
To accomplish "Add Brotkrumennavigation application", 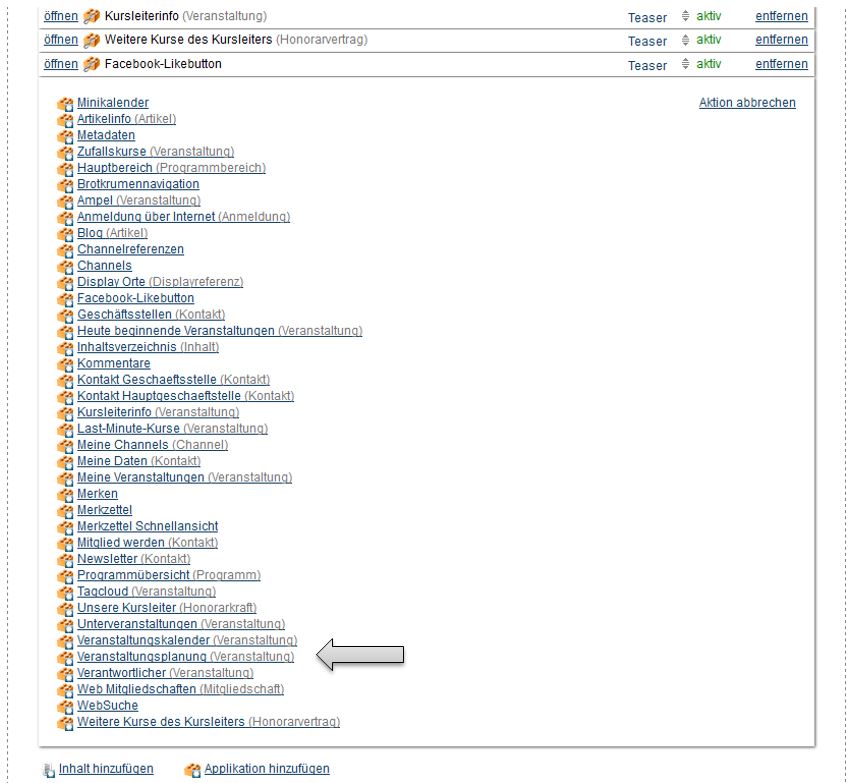I will tap(138, 184).
